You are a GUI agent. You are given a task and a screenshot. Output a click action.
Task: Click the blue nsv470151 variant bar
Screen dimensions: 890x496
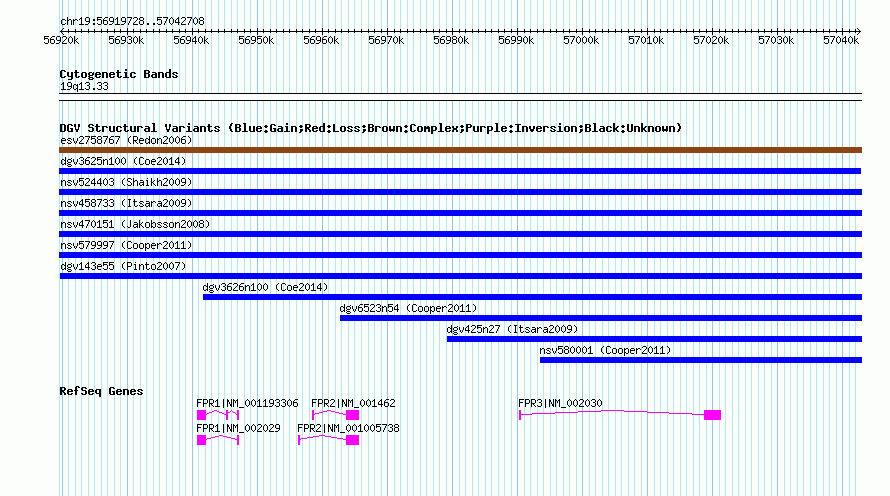pyautogui.click(x=460, y=234)
